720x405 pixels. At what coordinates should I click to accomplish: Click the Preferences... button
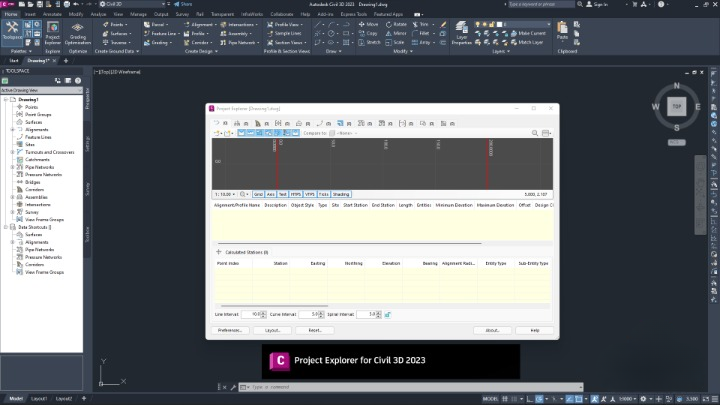coord(230,329)
